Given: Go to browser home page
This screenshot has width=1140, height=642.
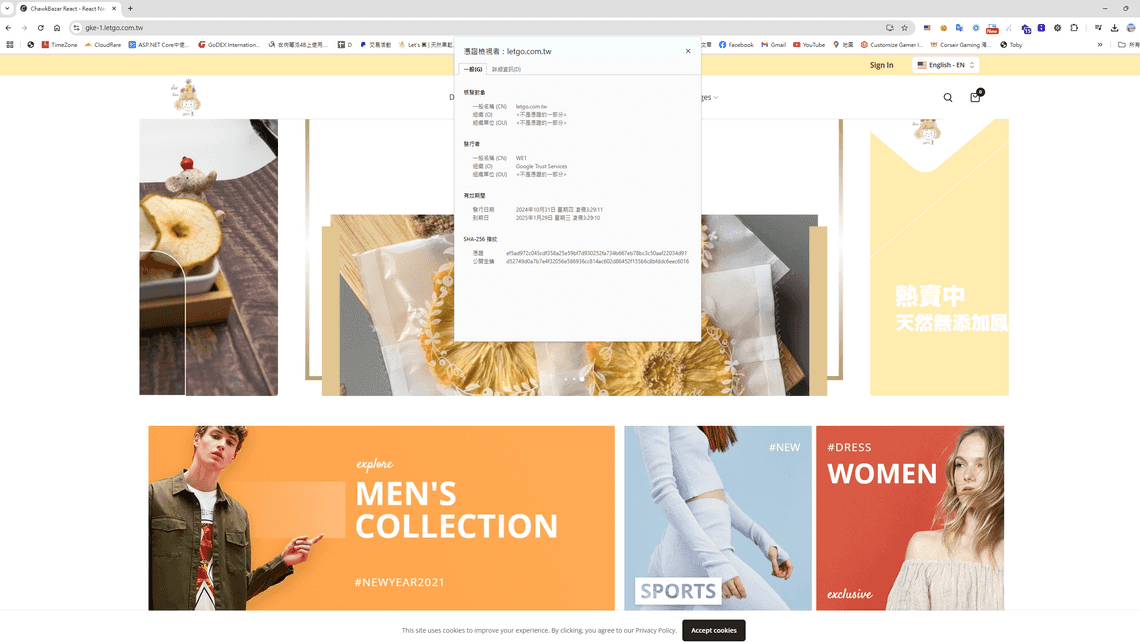Looking at the screenshot, I should 57,28.
